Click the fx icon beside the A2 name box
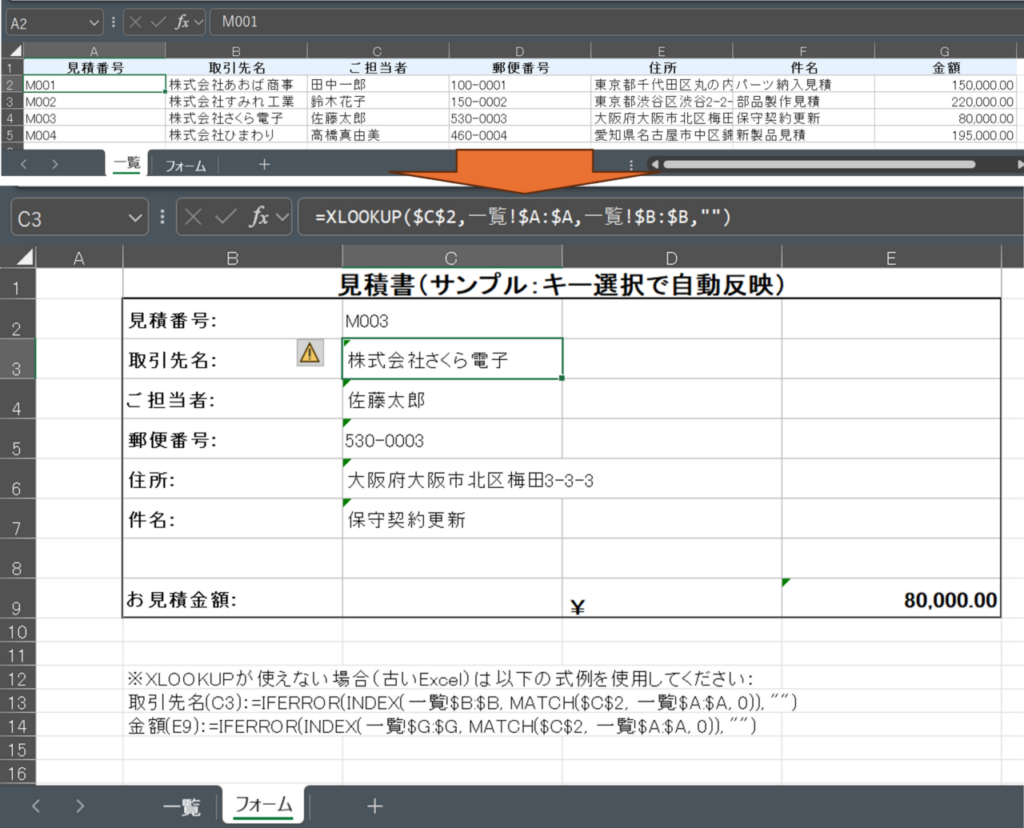1024x828 pixels. tap(182, 21)
